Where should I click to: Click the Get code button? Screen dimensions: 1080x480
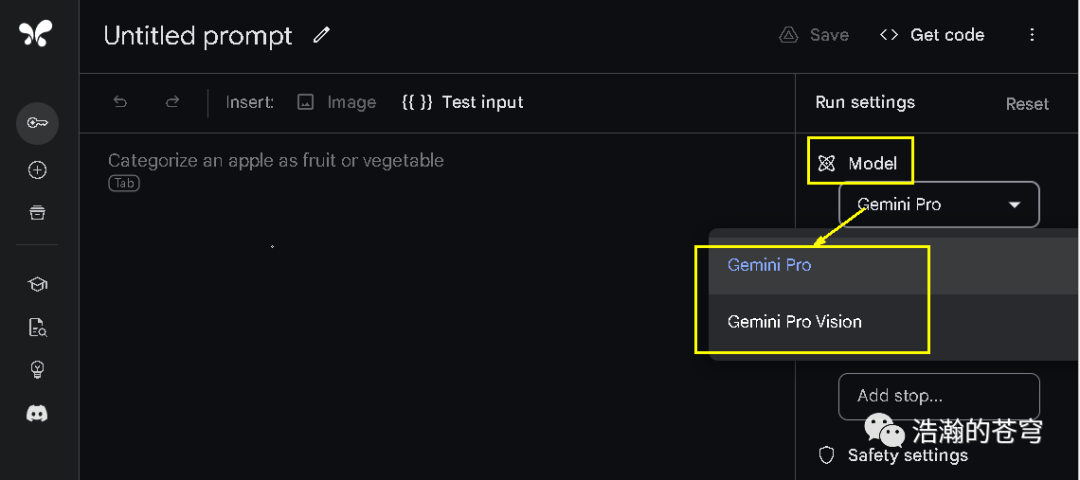tap(931, 35)
